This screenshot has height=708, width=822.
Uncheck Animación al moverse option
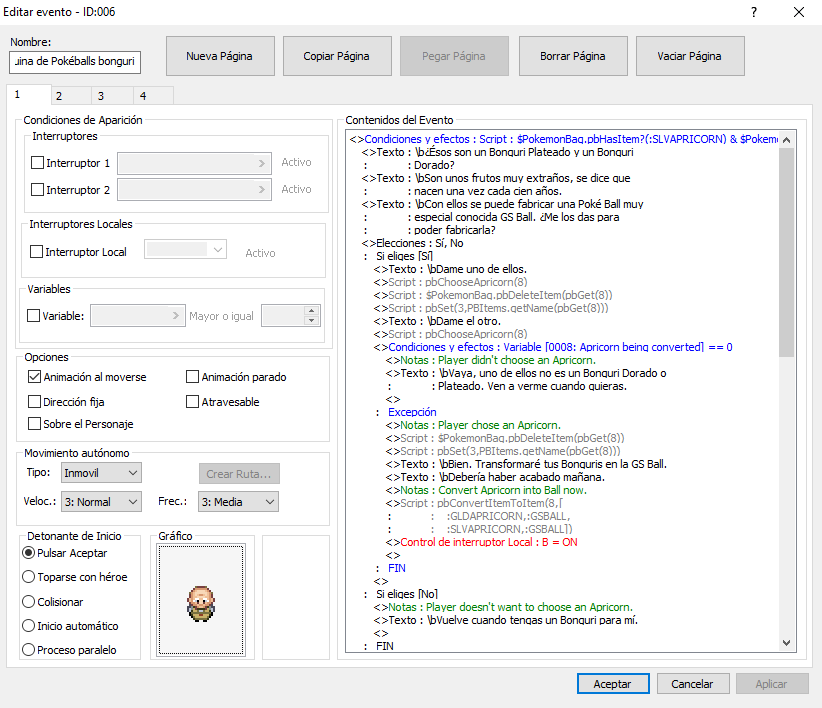[36, 377]
